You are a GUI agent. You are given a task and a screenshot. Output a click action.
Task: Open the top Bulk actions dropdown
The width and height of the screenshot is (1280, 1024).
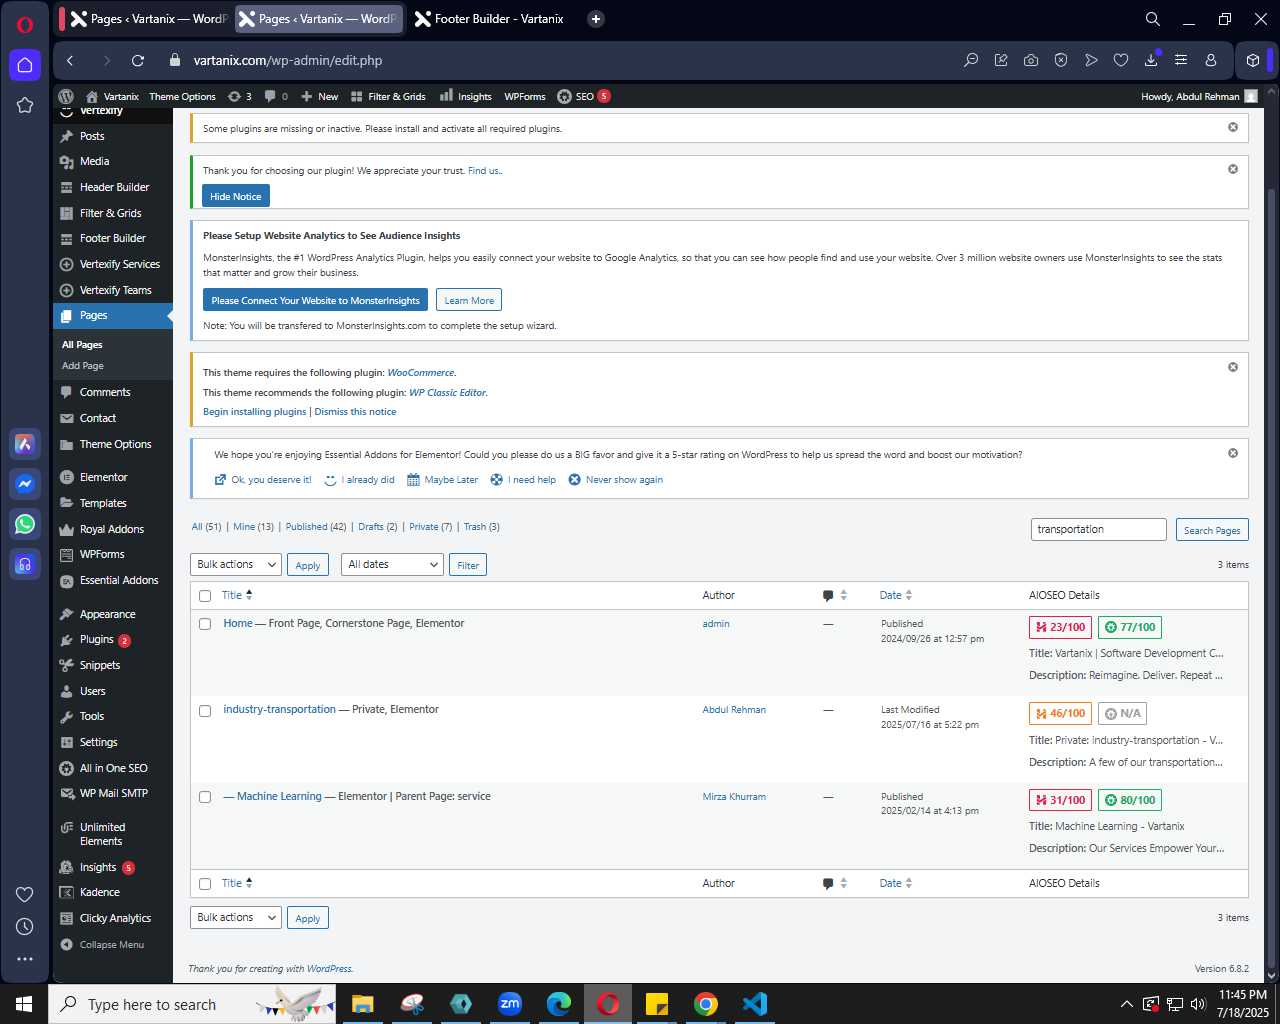pyautogui.click(x=236, y=565)
